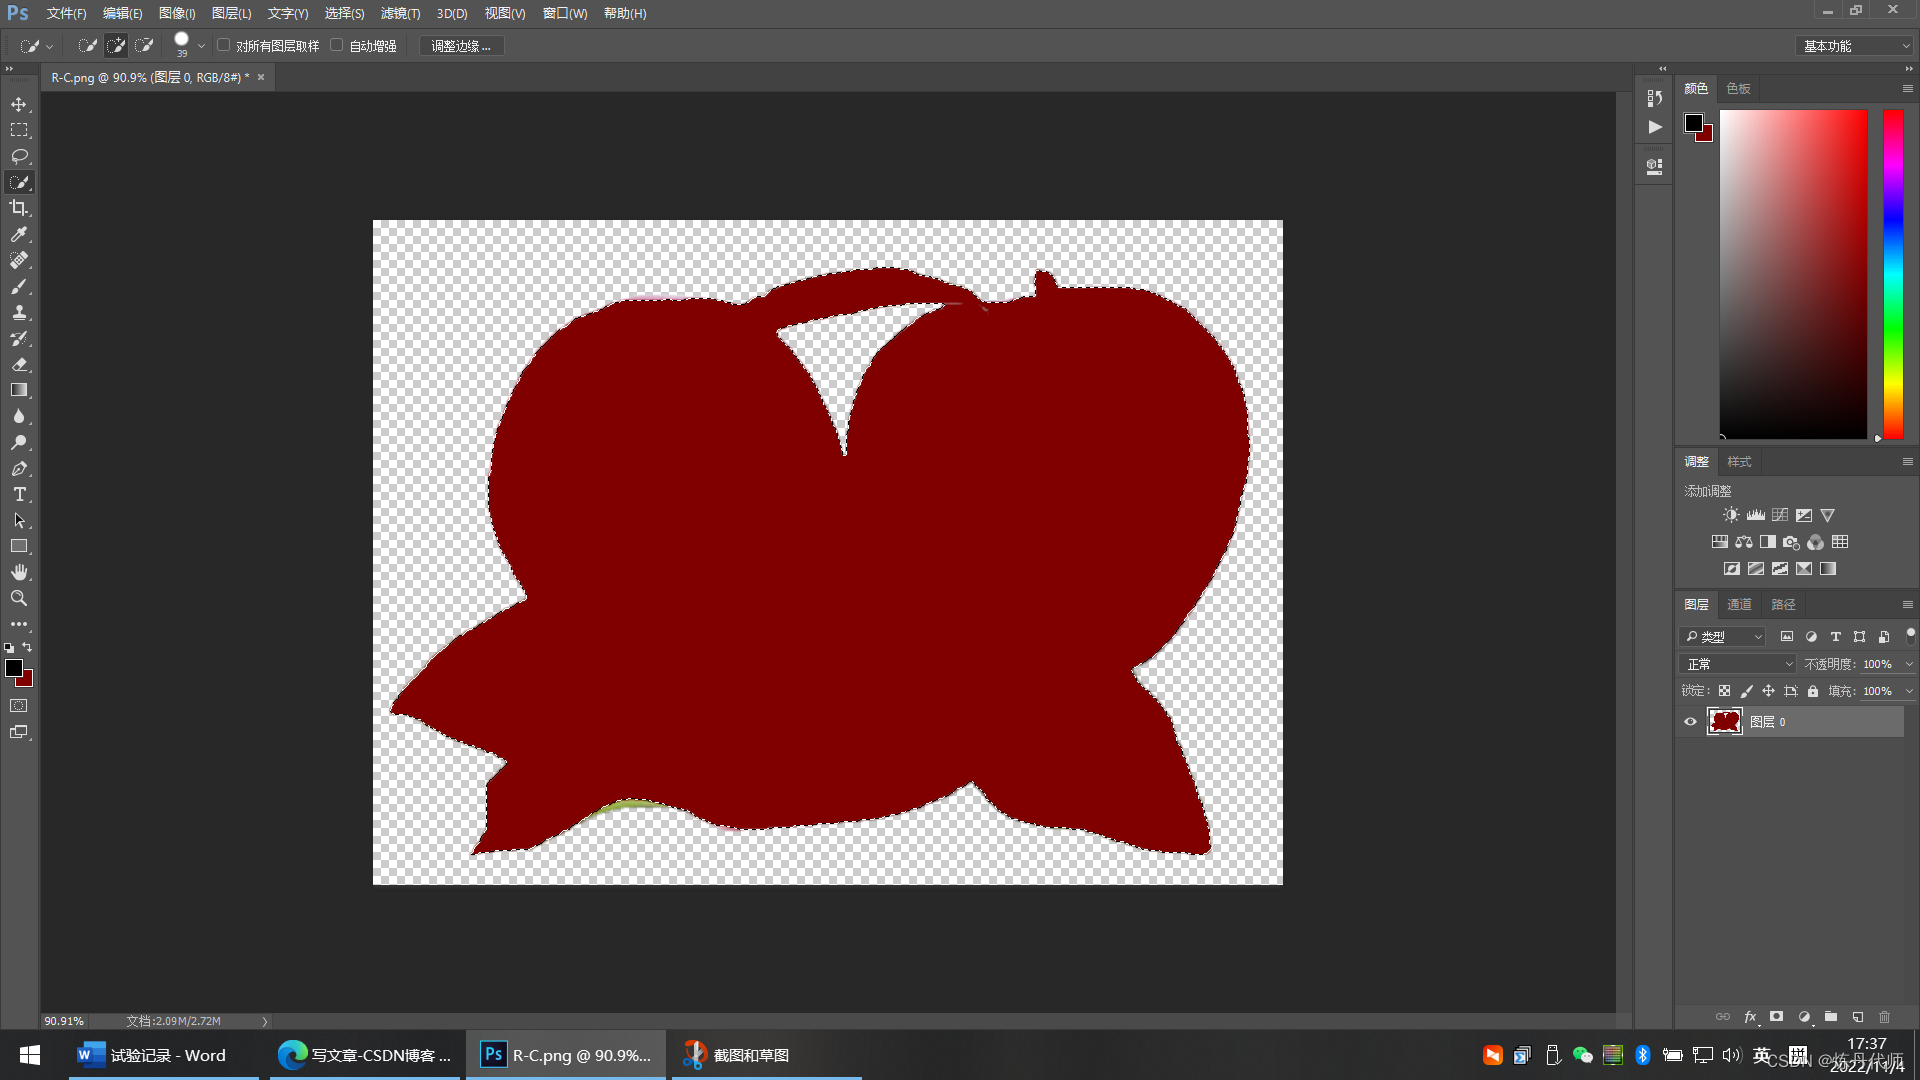Open the layer filter type dropdown
Viewport: 1920px width, 1080px height.
tap(1723, 637)
